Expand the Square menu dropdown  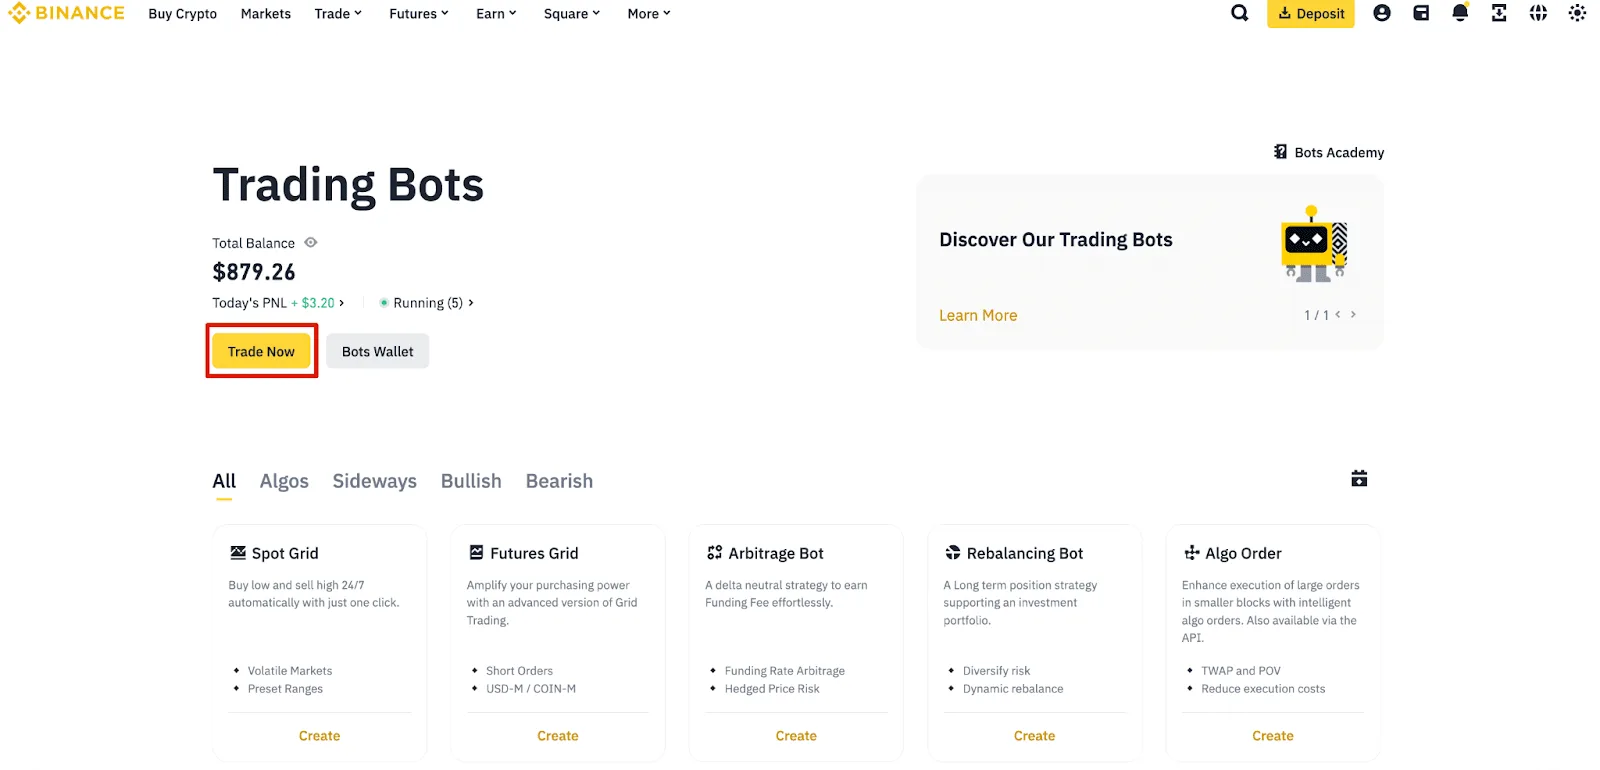(572, 14)
